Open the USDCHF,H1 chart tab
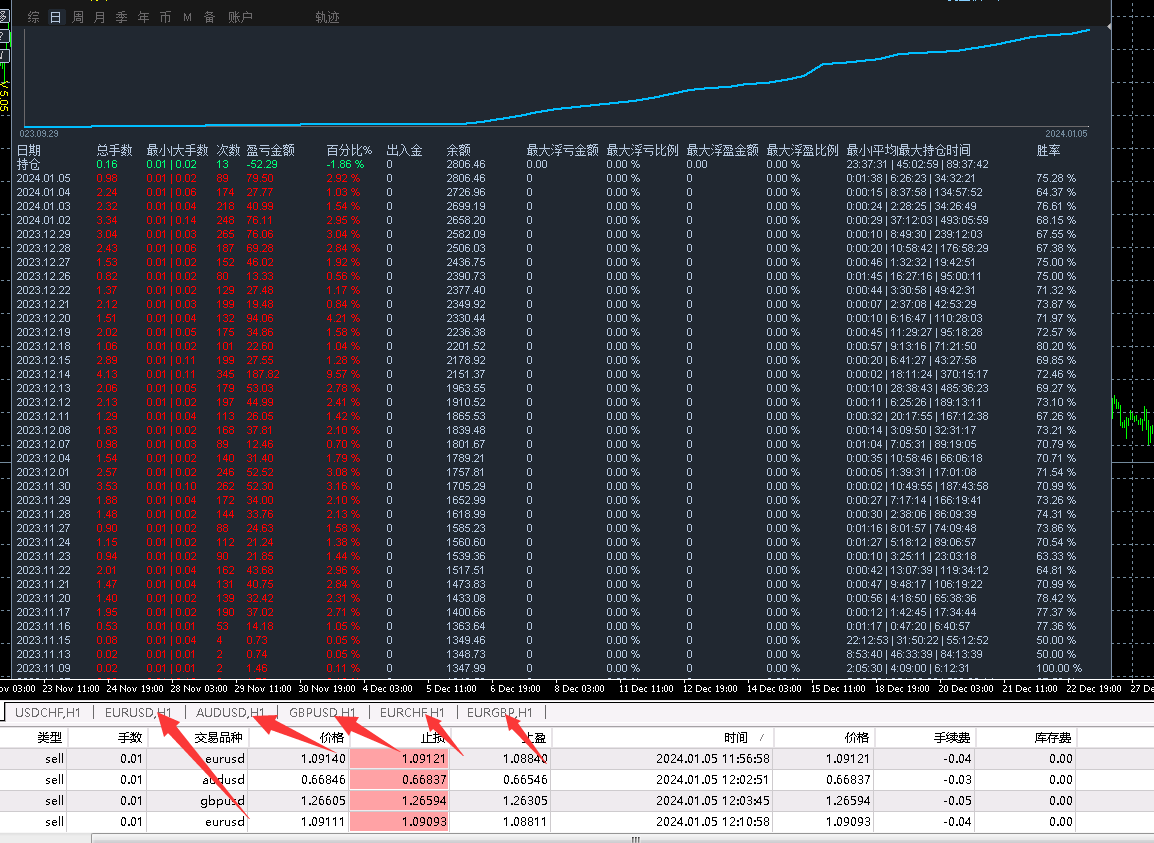This screenshot has width=1154, height=843. 46,712
